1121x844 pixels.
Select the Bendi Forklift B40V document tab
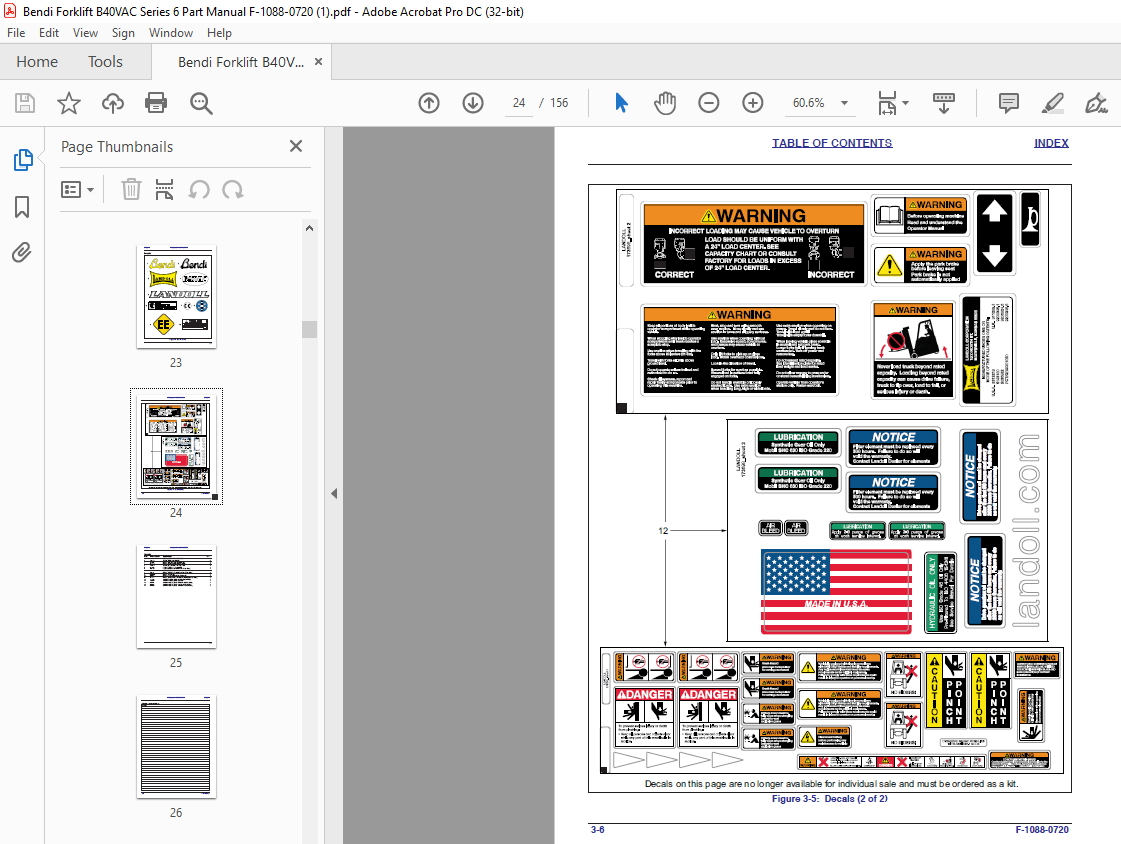(x=241, y=62)
